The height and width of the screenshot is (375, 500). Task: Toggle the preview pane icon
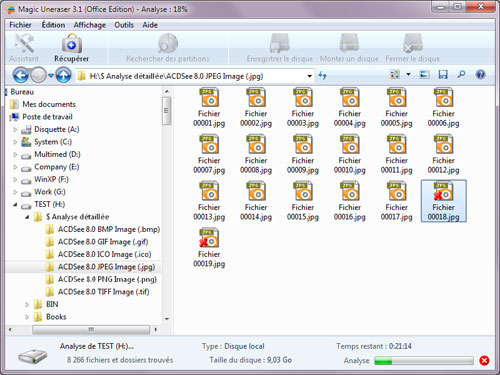[x=424, y=75]
